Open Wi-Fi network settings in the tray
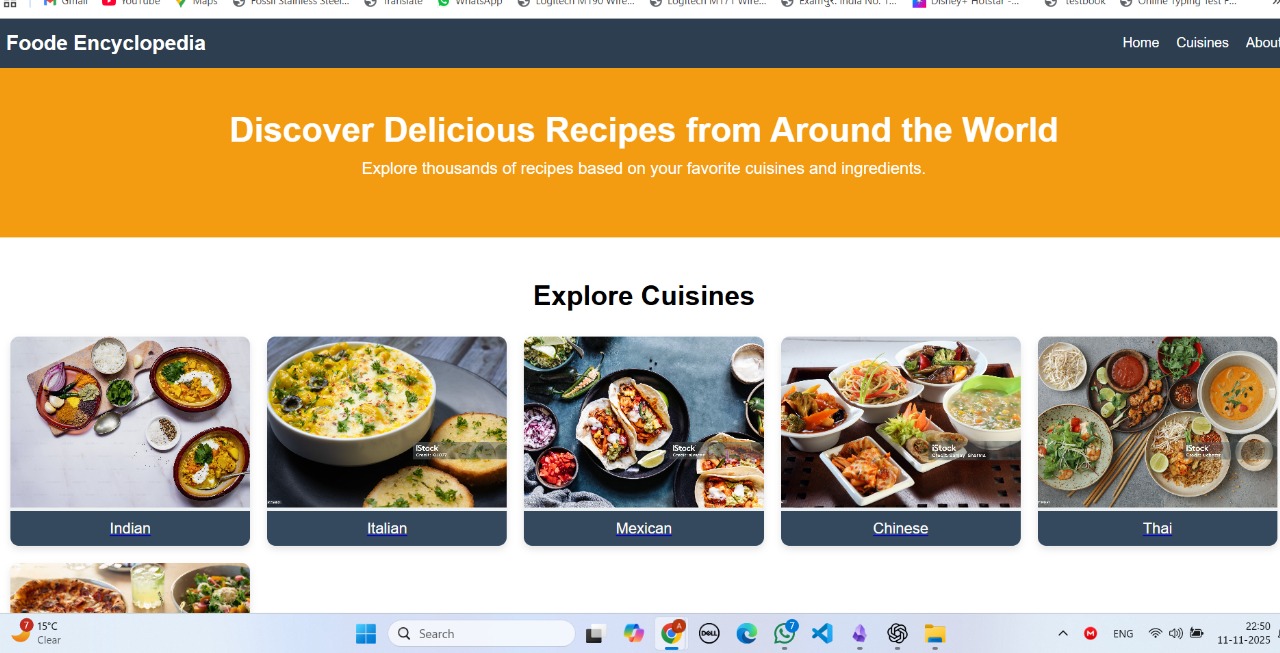Viewport: 1280px width, 653px height. click(x=1155, y=633)
